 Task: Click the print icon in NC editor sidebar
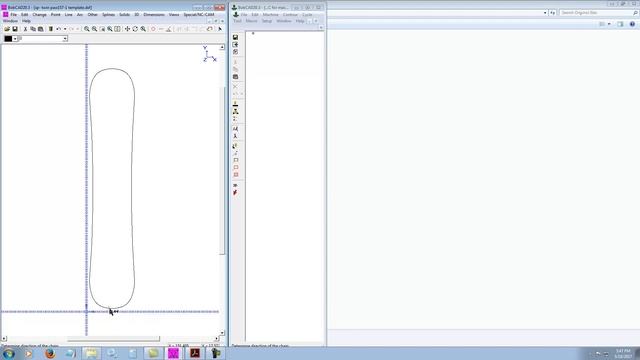(x=236, y=77)
